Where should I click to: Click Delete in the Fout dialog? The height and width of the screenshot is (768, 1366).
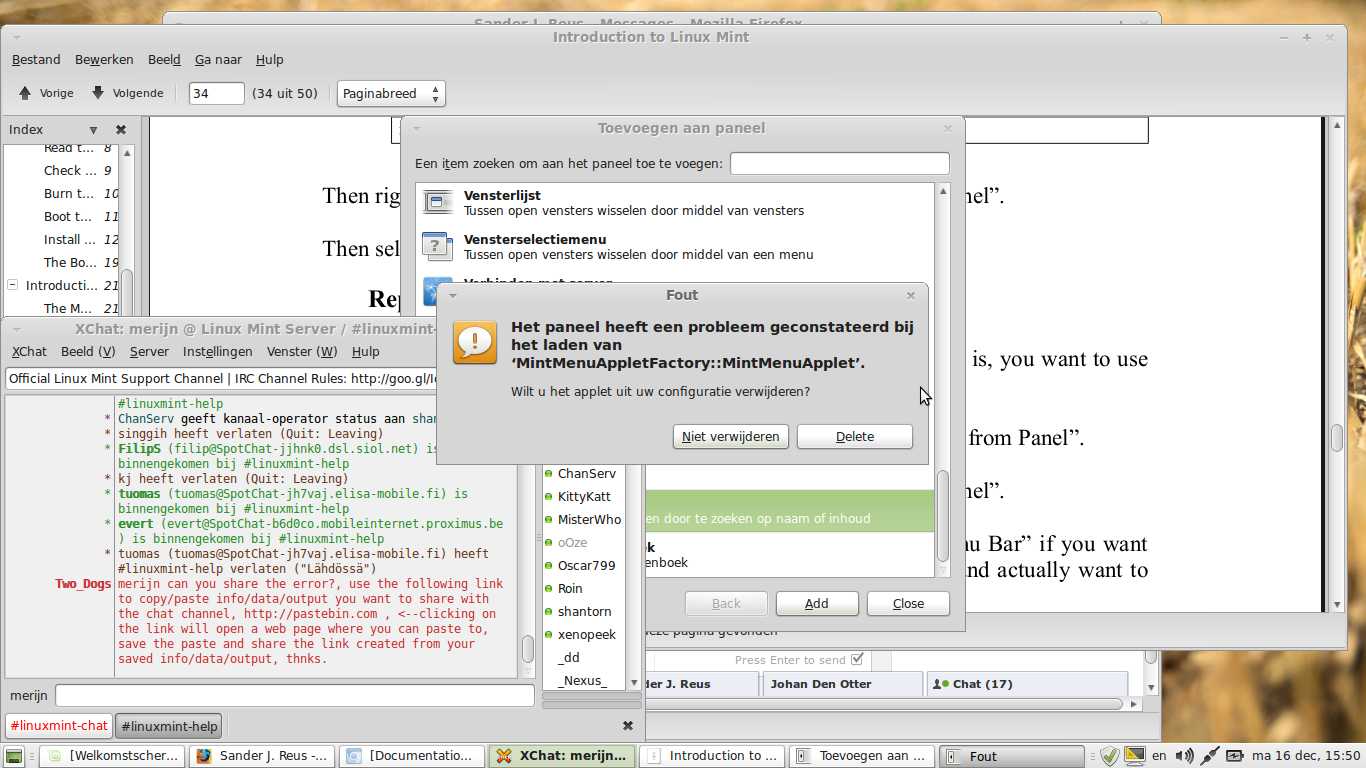[x=855, y=437]
